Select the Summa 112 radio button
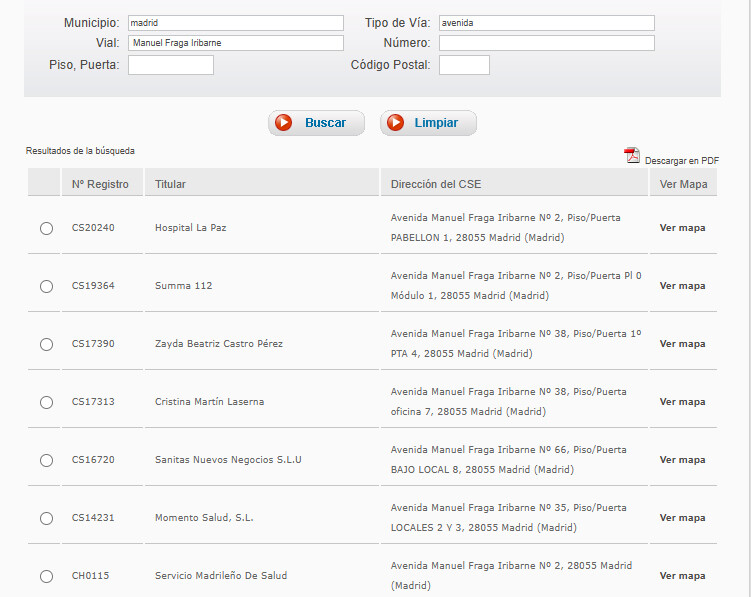This screenshot has height=597, width=751. pos(46,286)
